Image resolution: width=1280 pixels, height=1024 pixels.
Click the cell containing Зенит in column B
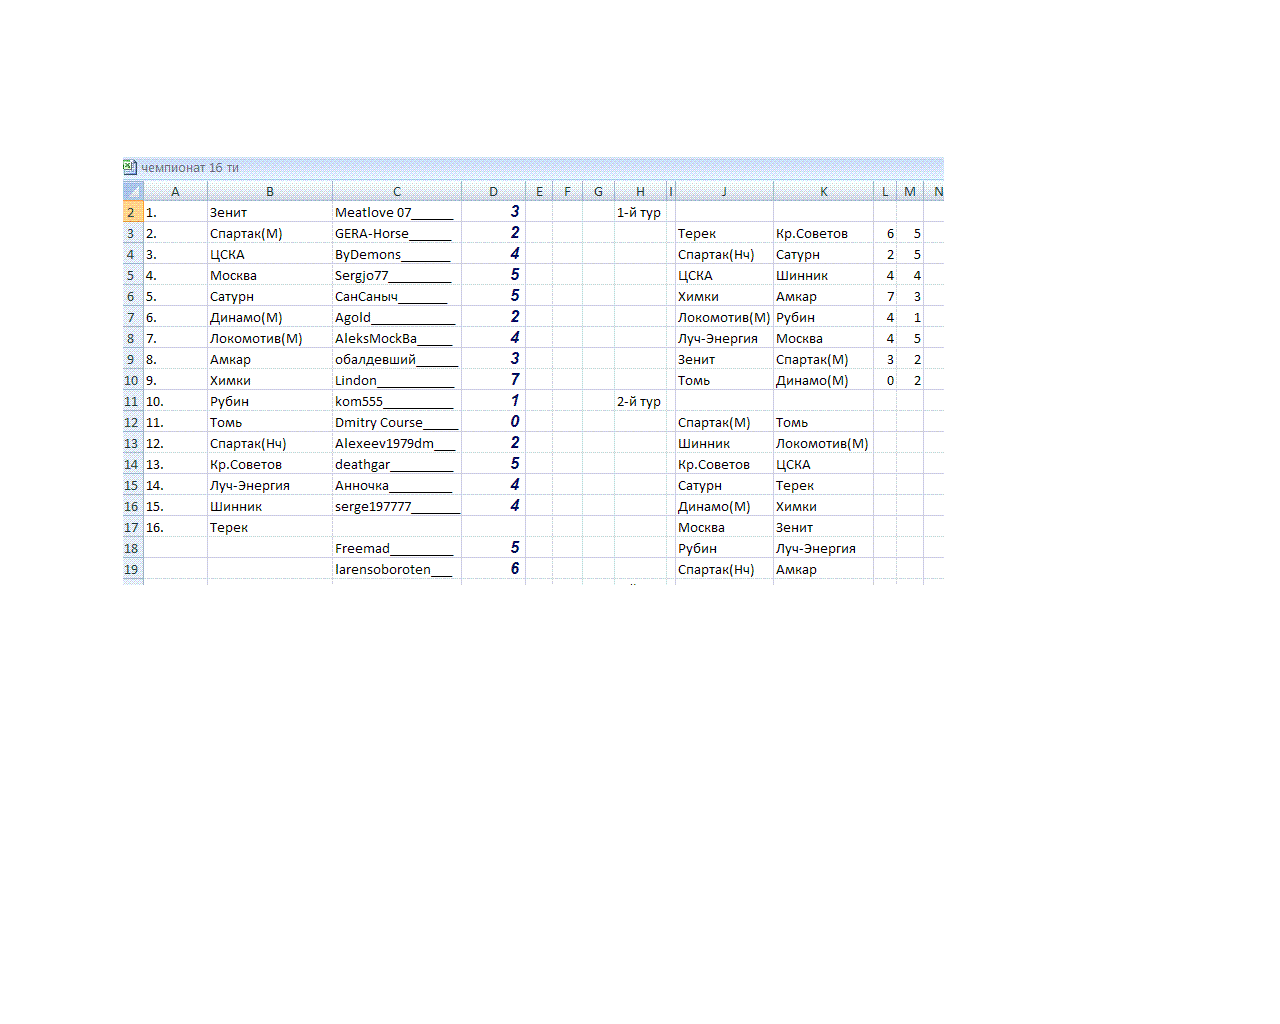[229, 212]
